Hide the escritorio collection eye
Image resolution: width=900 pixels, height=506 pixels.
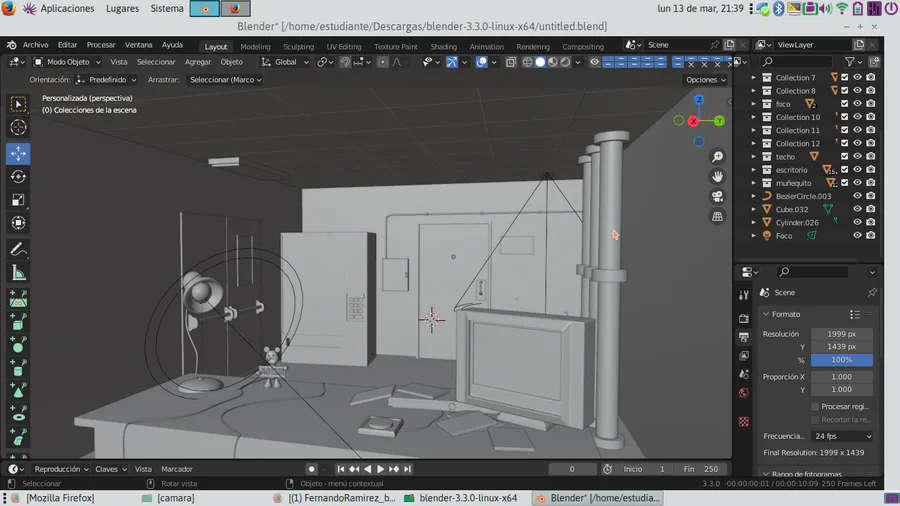click(x=858, y=170)
